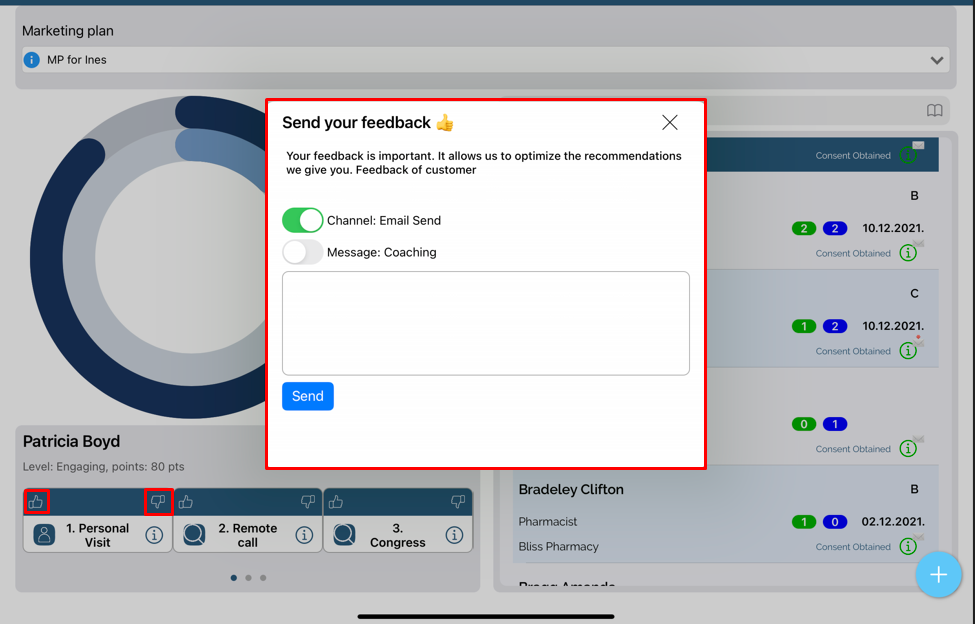
Task: Click the info icon beside Bradeley Clifton
Action: click(908, 546)
